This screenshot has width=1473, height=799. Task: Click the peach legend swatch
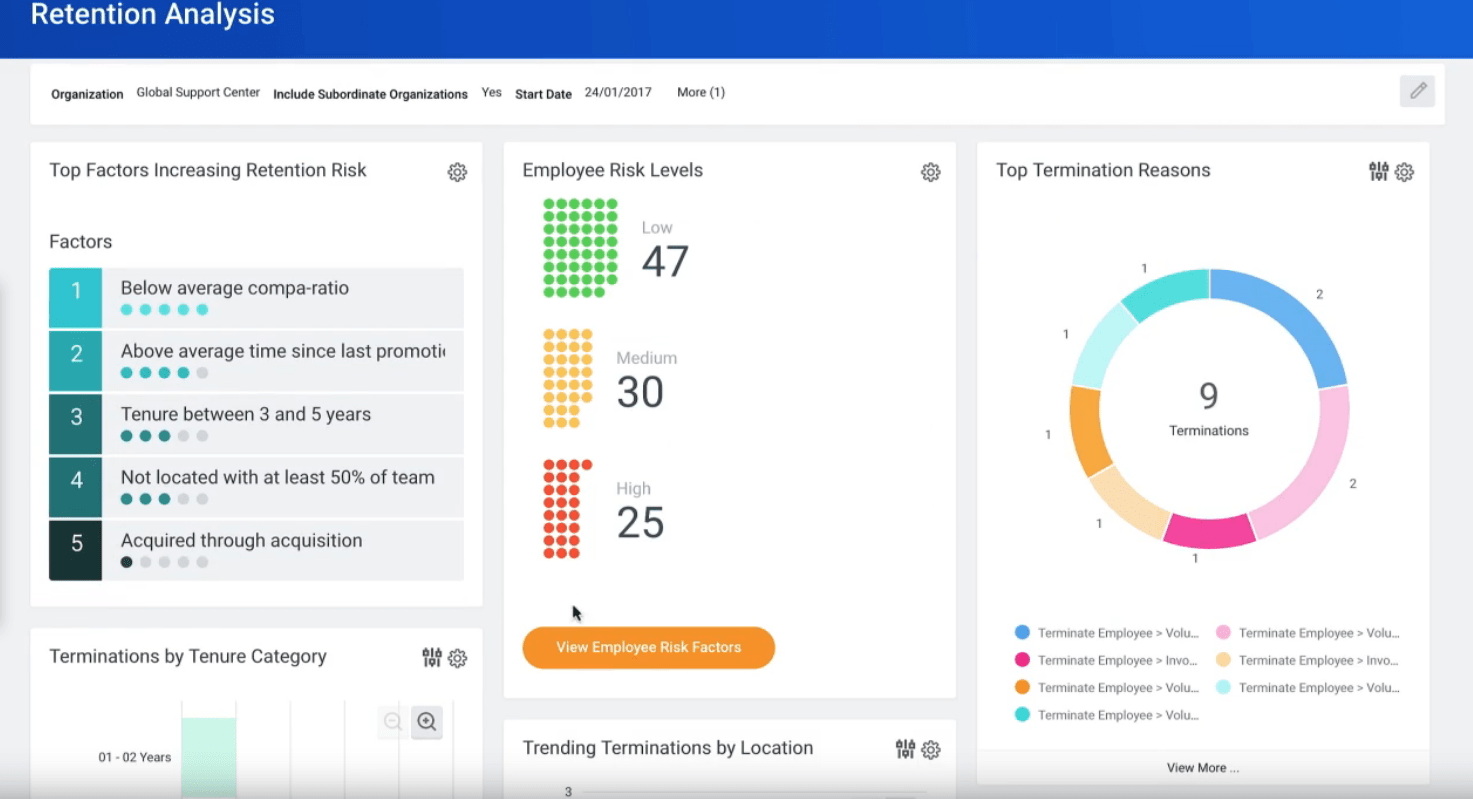1223,660
